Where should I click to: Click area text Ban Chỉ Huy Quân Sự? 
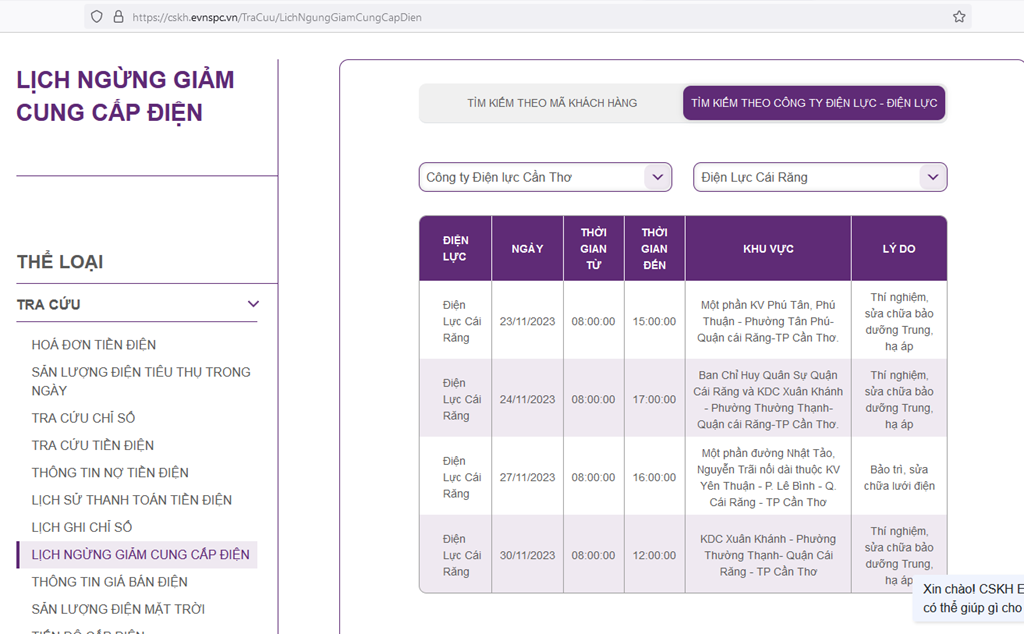tap(768, 400)
